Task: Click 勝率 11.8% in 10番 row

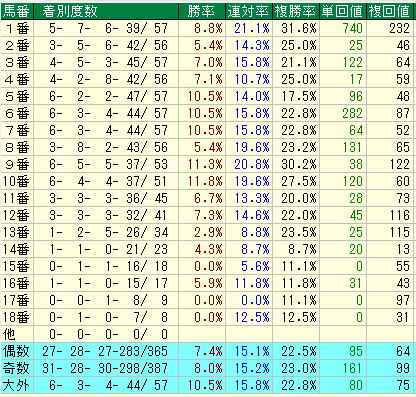Action: [205, 182]
